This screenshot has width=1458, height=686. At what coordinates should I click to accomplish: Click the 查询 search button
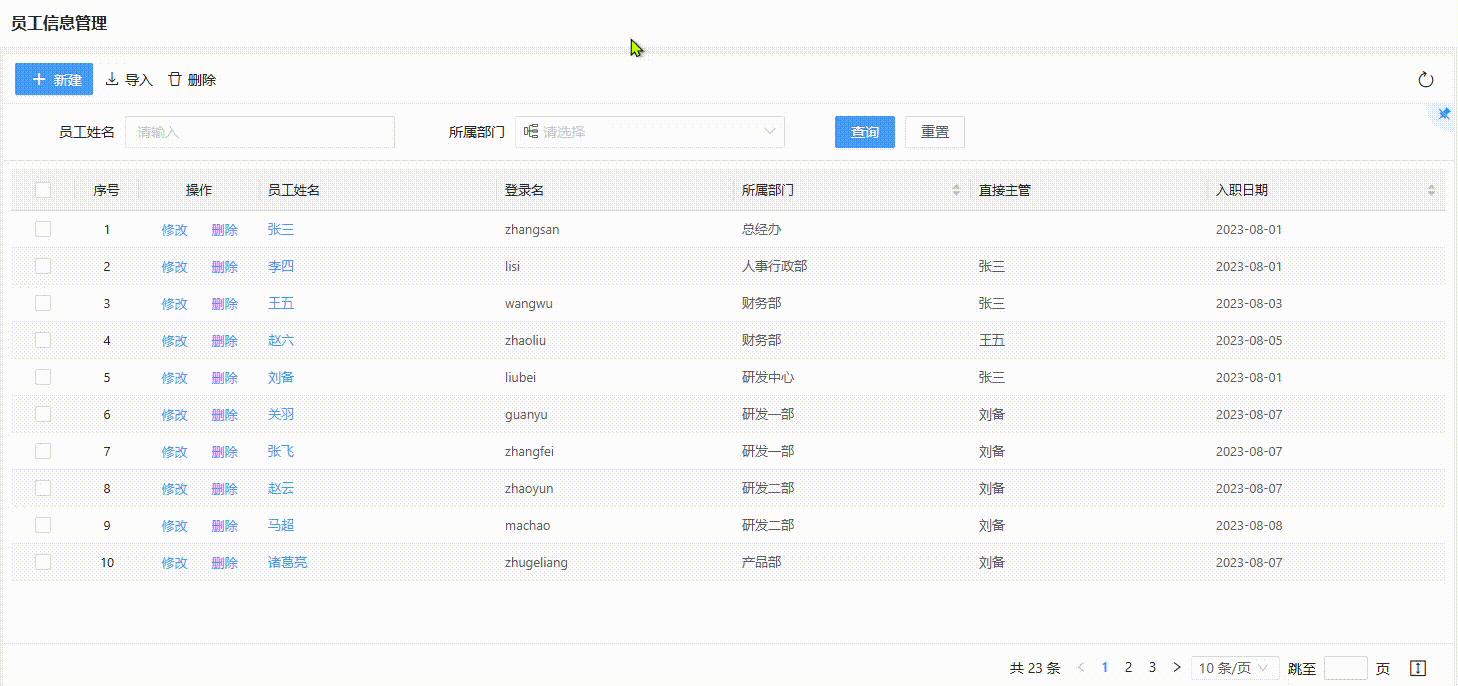(x=864, y=132)
